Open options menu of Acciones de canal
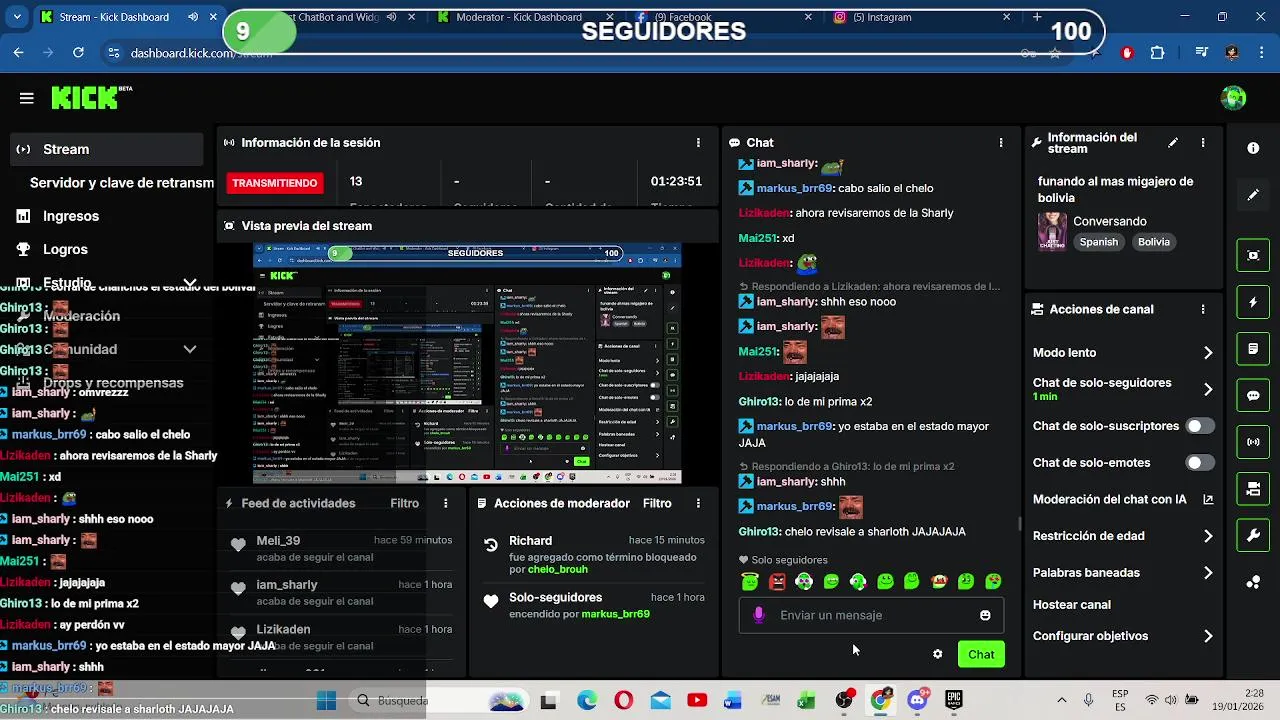The height and width of the screenshot is (720, 1280). [1203, 310]
